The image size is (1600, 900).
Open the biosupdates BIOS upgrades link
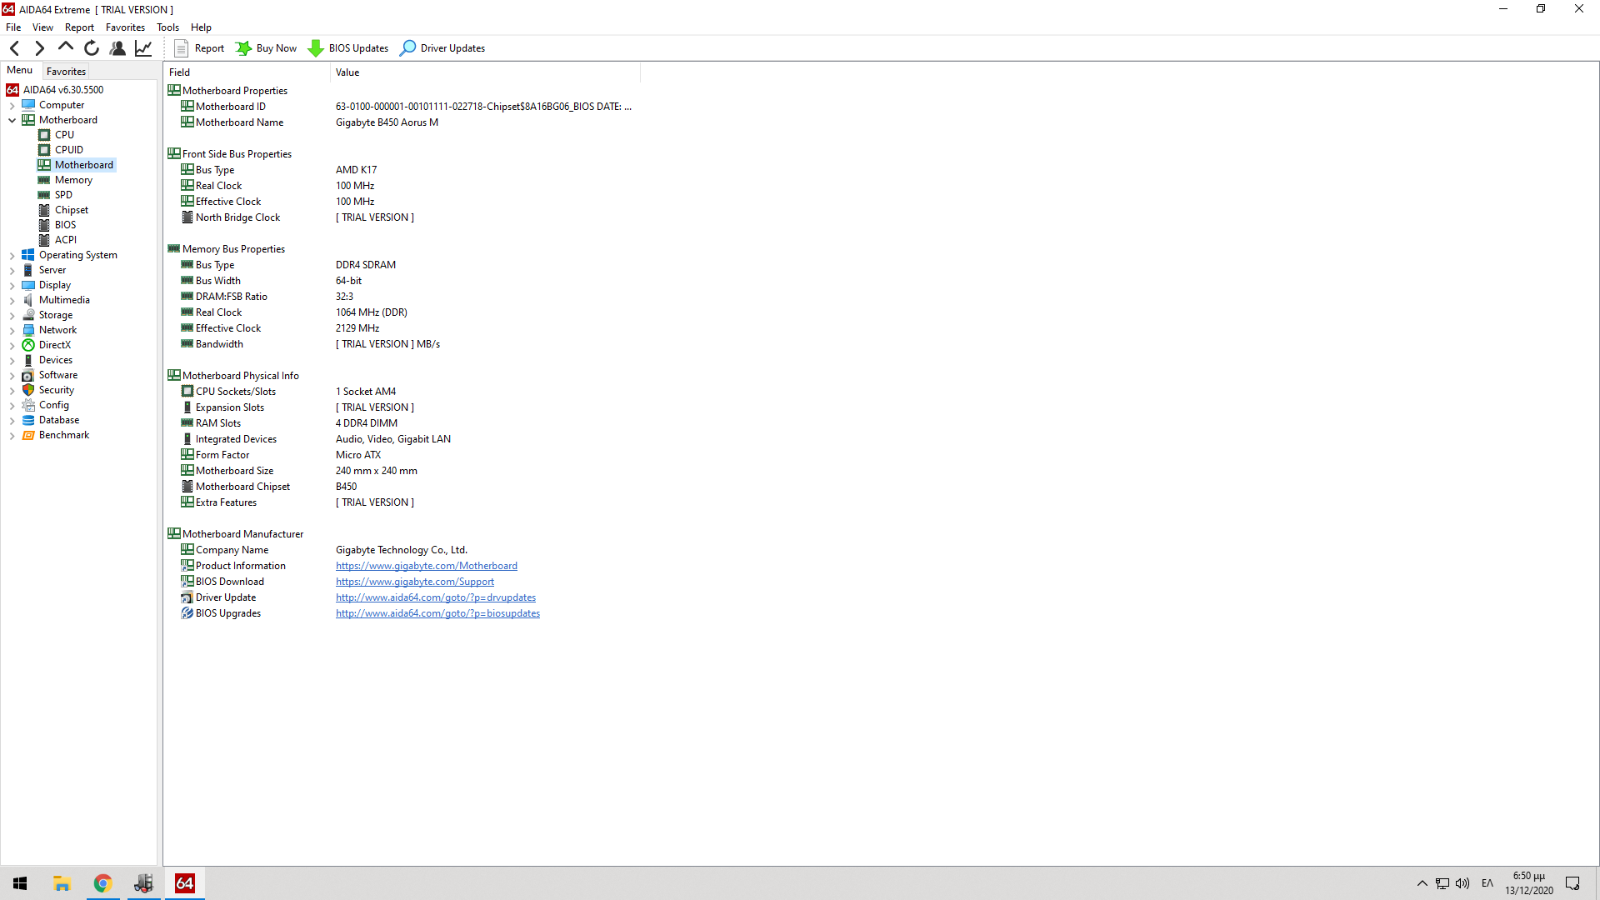pos(438,614)
